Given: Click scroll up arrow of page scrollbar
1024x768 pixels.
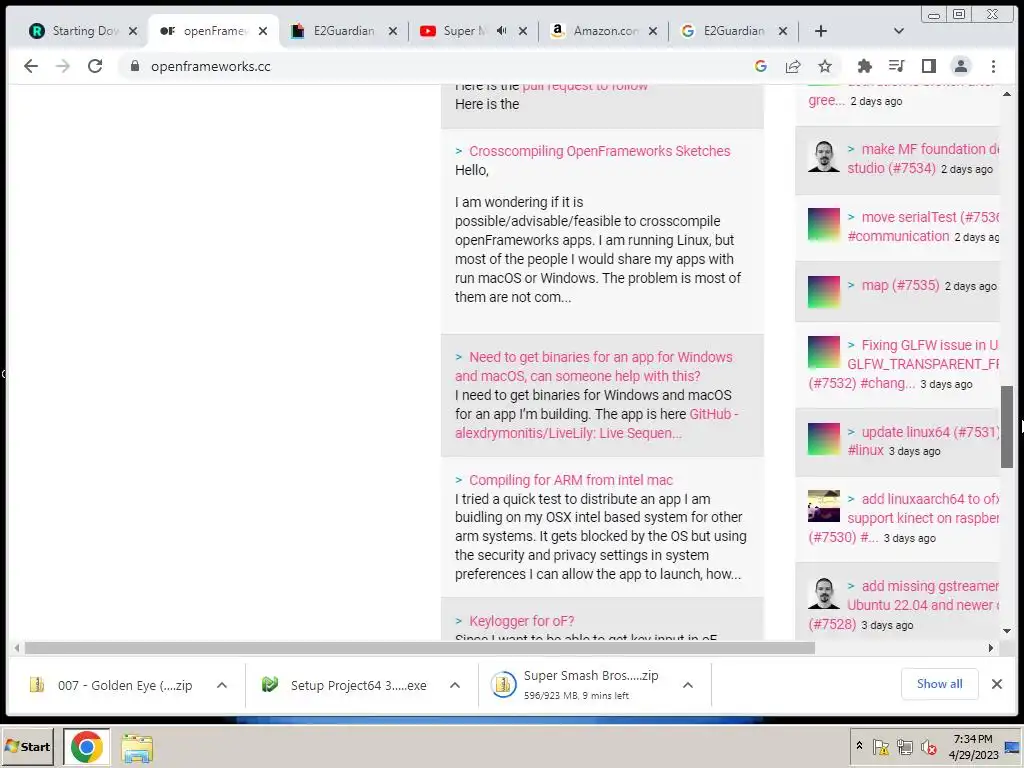Looking at the screenshot, I should (x=1007, y=94).
